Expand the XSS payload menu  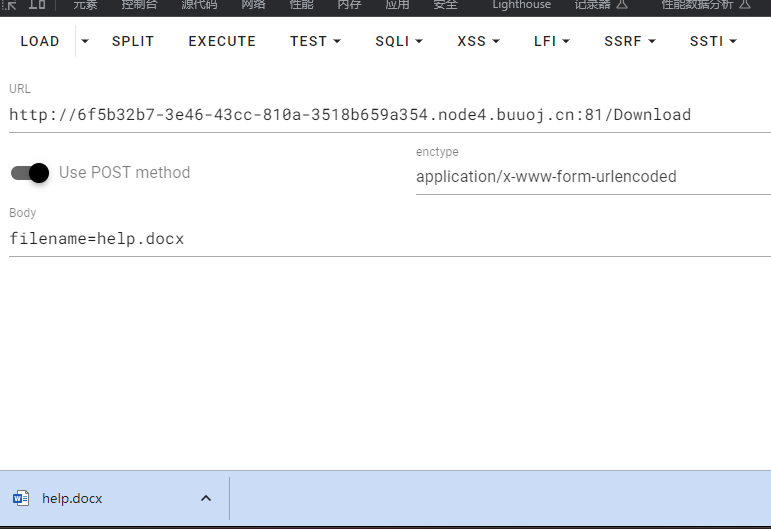478,41
